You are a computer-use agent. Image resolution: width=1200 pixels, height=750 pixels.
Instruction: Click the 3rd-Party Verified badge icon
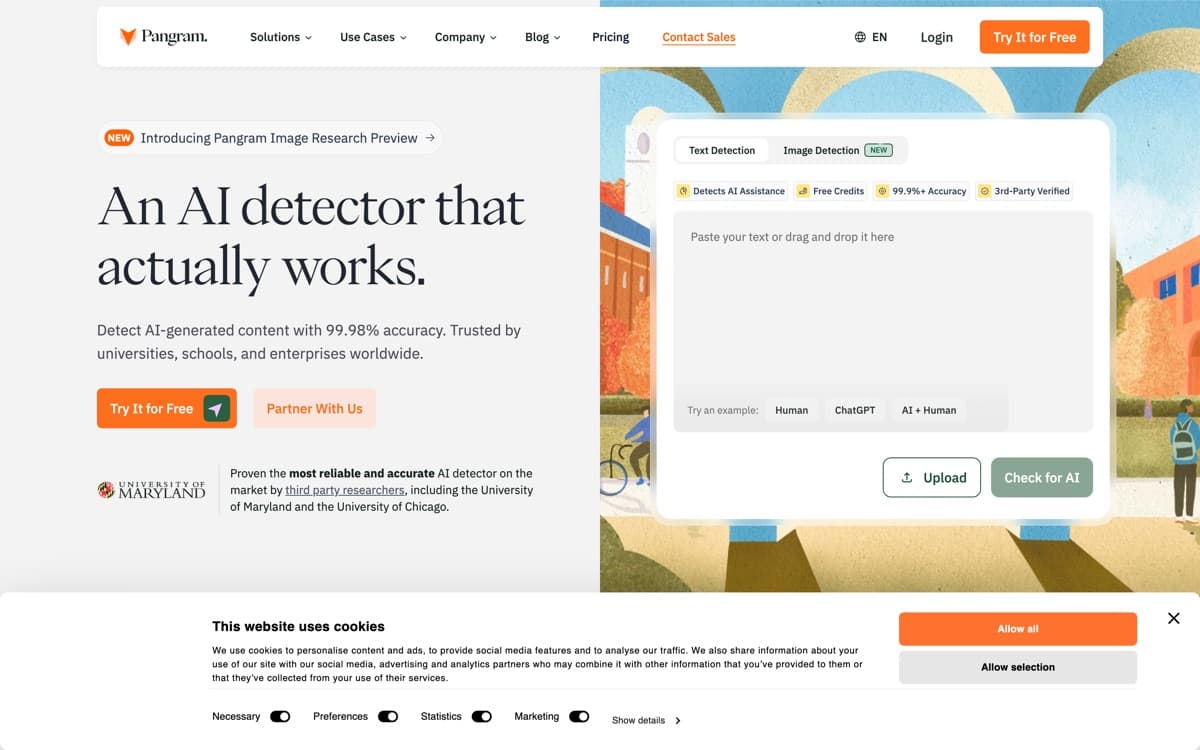coord(984,191)
